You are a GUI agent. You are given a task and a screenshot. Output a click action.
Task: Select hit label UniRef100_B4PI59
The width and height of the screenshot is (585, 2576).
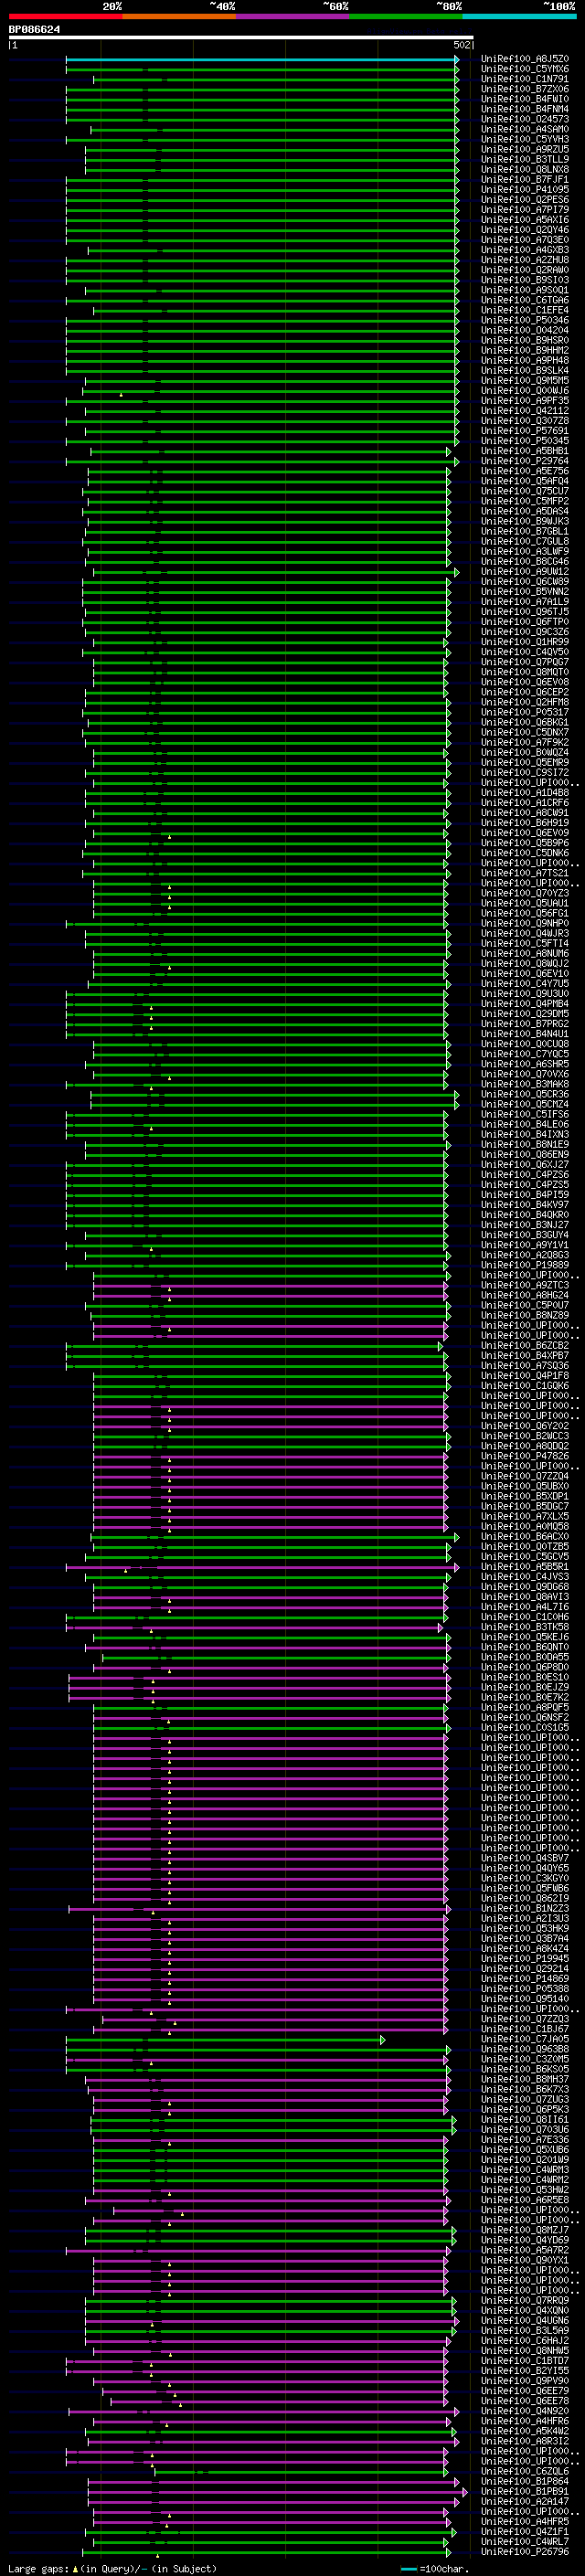tap(524, 1195)
